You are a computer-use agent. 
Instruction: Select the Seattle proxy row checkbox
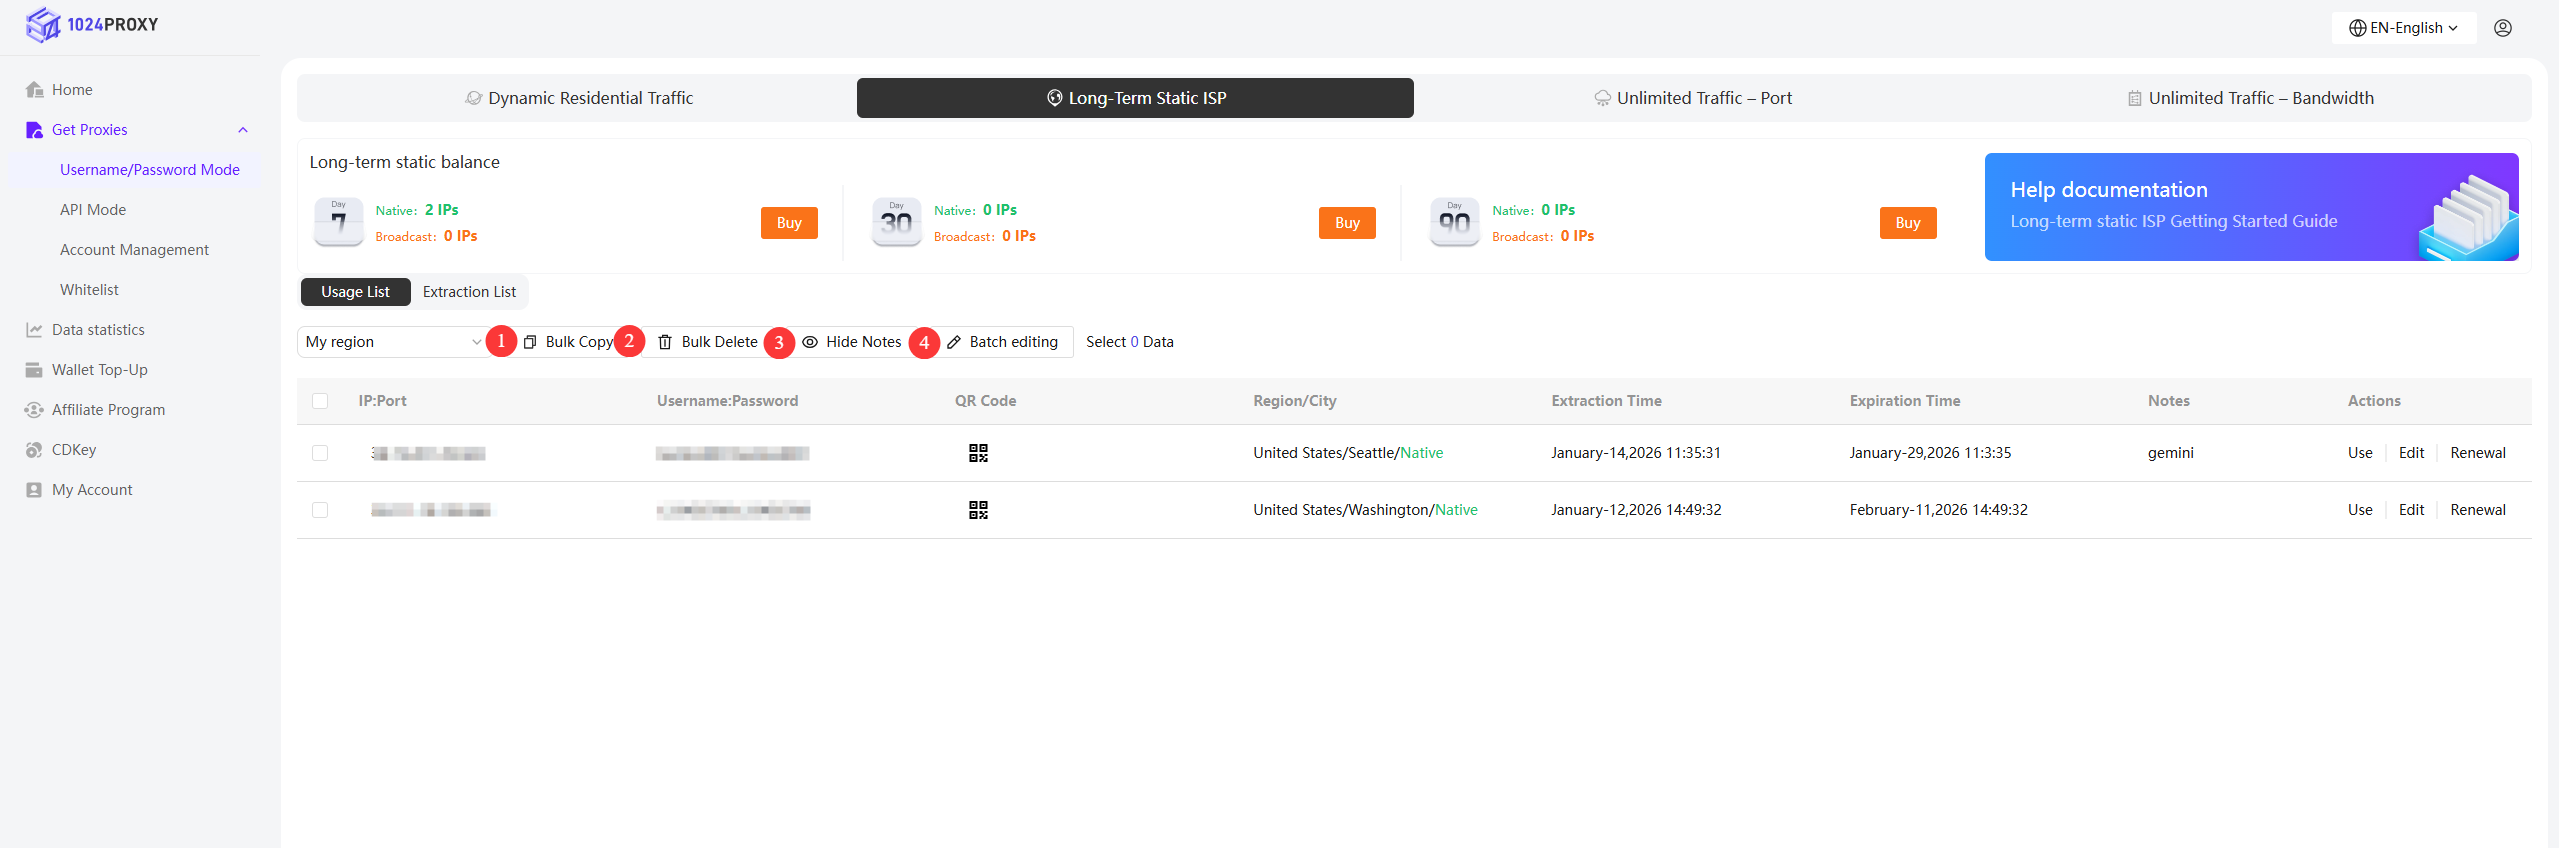[x=320, y=453]
